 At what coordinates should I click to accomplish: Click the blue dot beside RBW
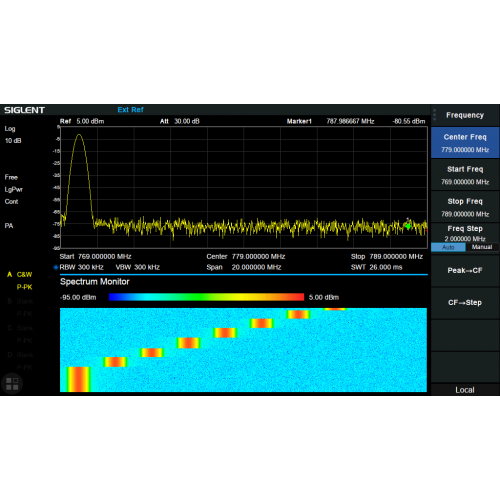tap(56, 267)
